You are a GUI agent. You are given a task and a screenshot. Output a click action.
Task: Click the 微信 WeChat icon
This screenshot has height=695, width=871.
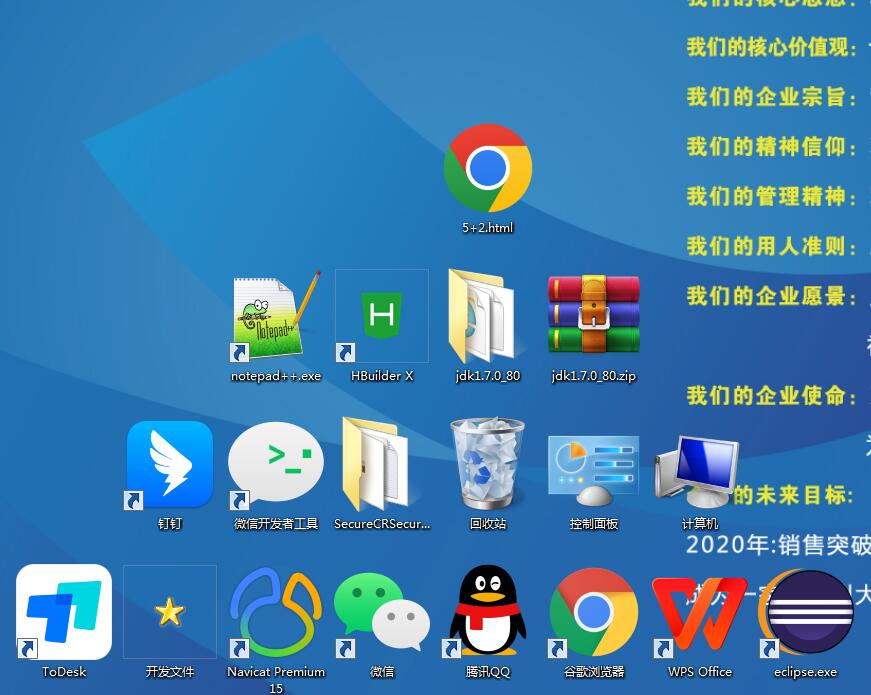click(x=381, y=612)
